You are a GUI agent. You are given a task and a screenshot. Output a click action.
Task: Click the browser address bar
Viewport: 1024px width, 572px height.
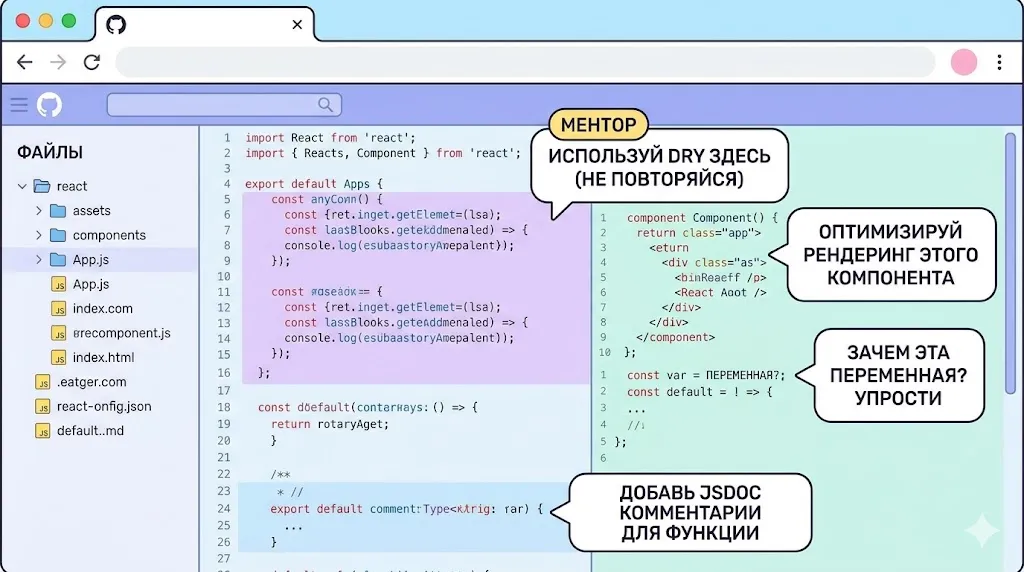click(x=526, y=62)
